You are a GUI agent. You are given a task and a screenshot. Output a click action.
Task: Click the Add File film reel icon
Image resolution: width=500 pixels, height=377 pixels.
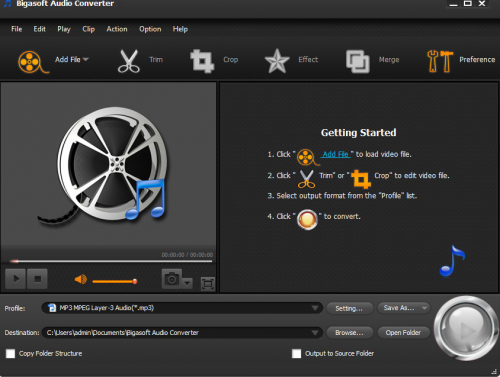click(33, 62)
